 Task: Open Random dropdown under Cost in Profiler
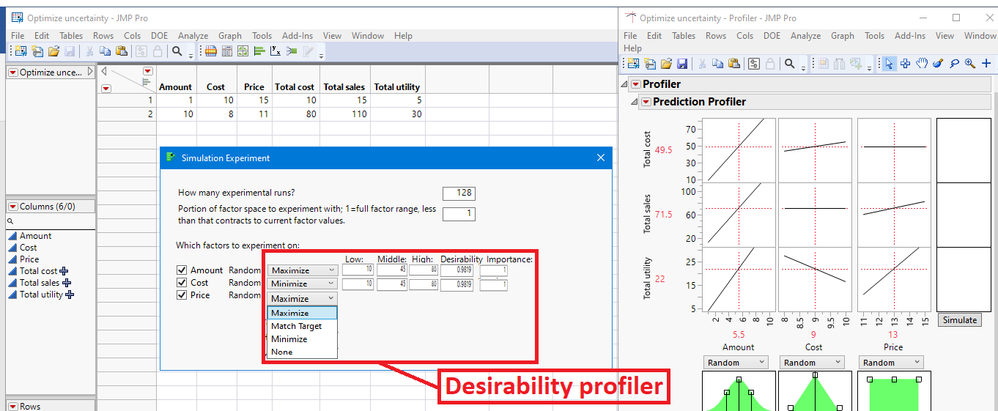(813, 362)
